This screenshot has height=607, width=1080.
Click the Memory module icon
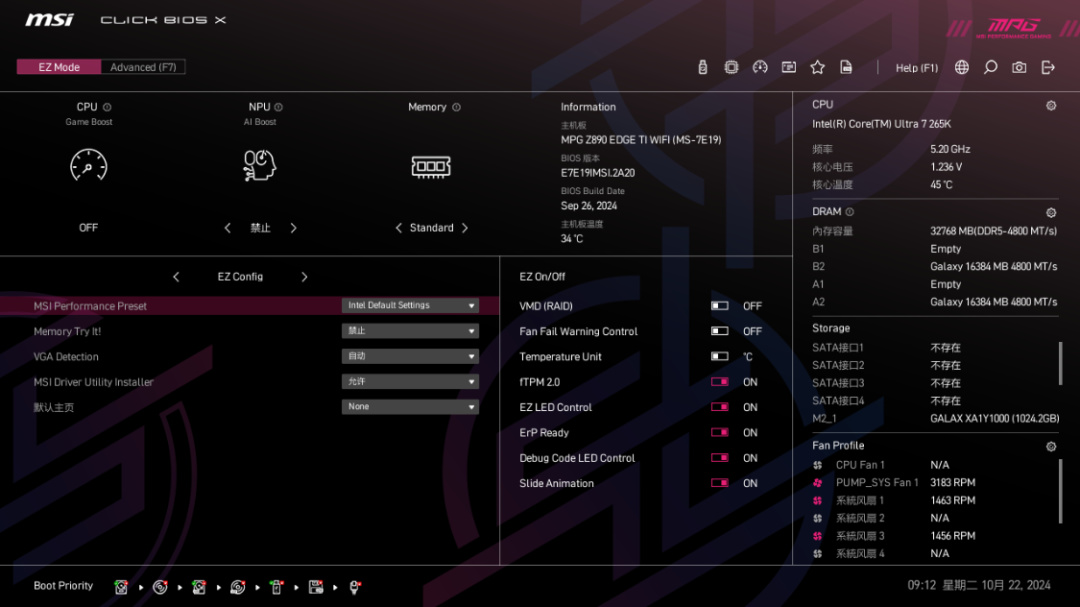point(431,167)
